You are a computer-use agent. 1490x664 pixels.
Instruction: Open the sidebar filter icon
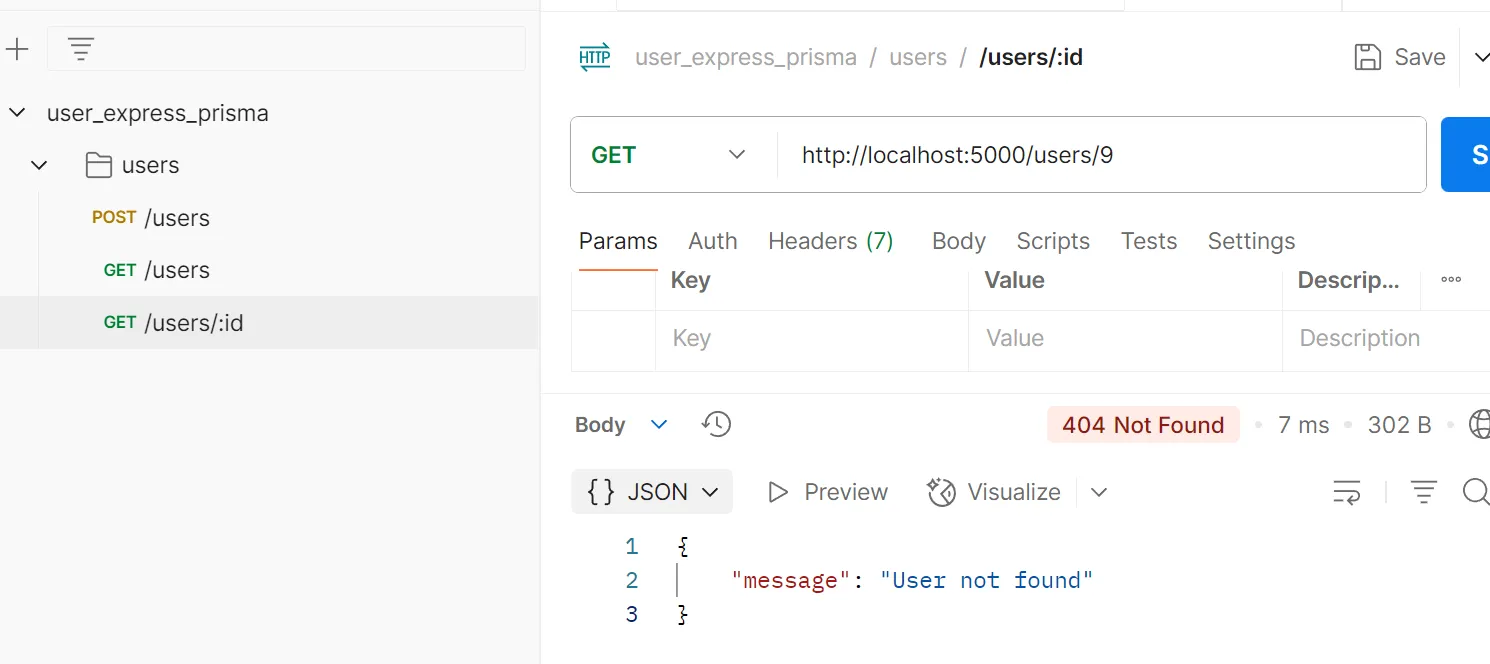[80, 48]
